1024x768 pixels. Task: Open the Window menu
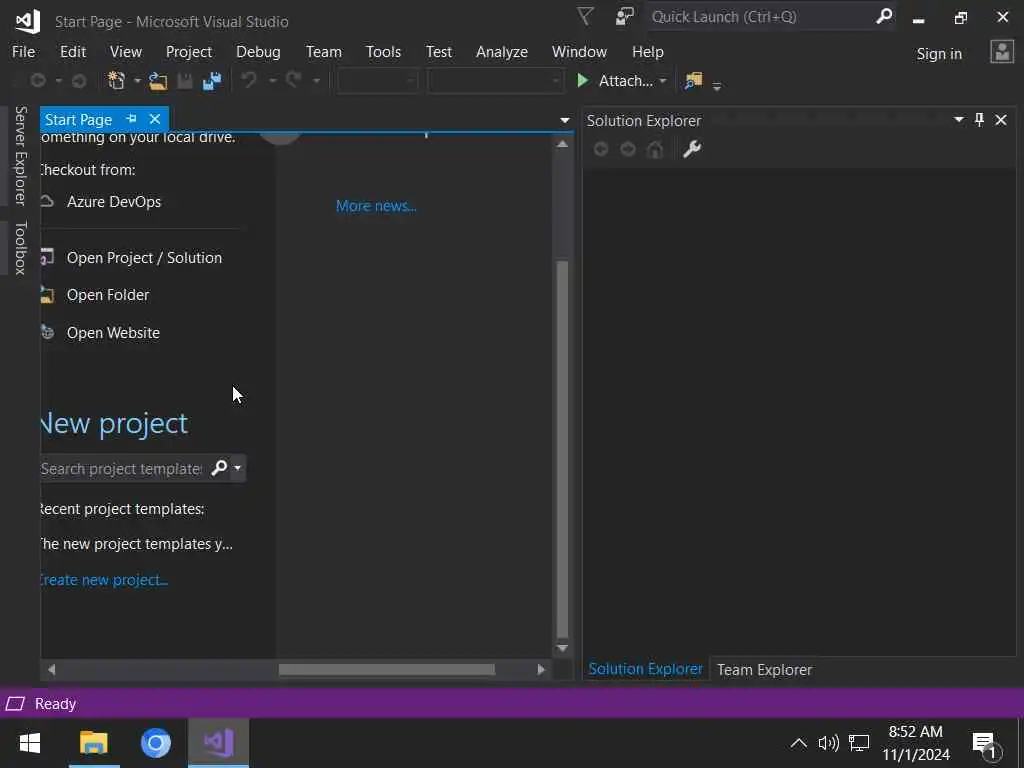[x=579, y=52]
